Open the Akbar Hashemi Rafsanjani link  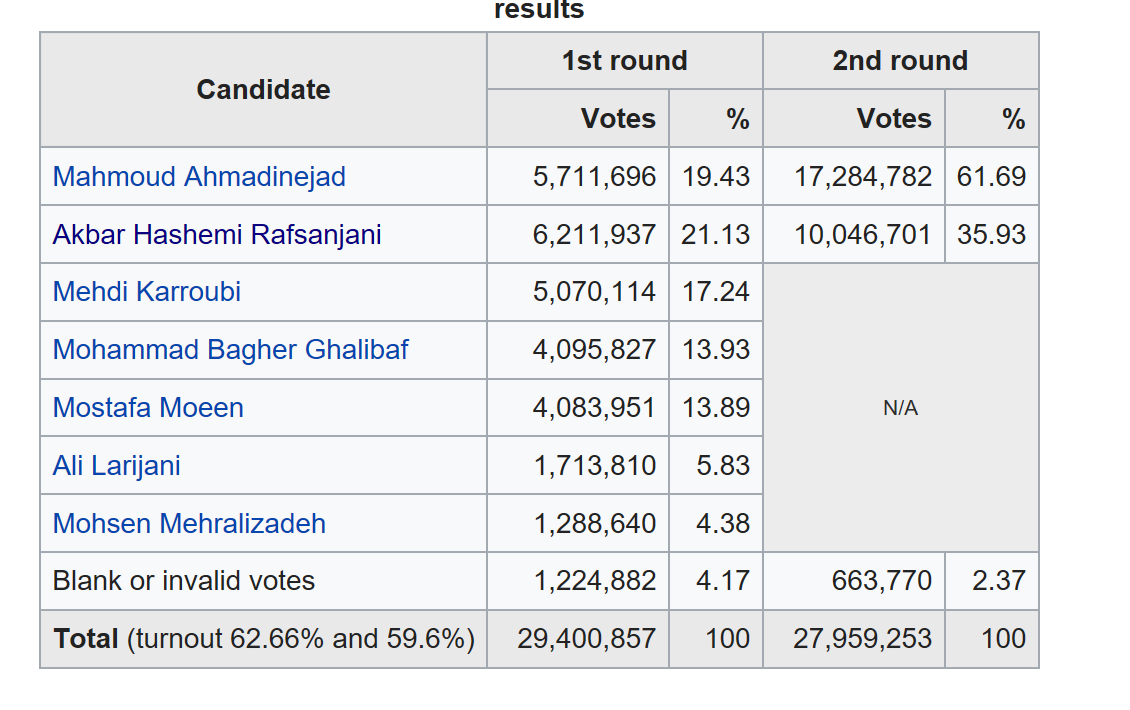pyautogui.click(x=217, y=234)
